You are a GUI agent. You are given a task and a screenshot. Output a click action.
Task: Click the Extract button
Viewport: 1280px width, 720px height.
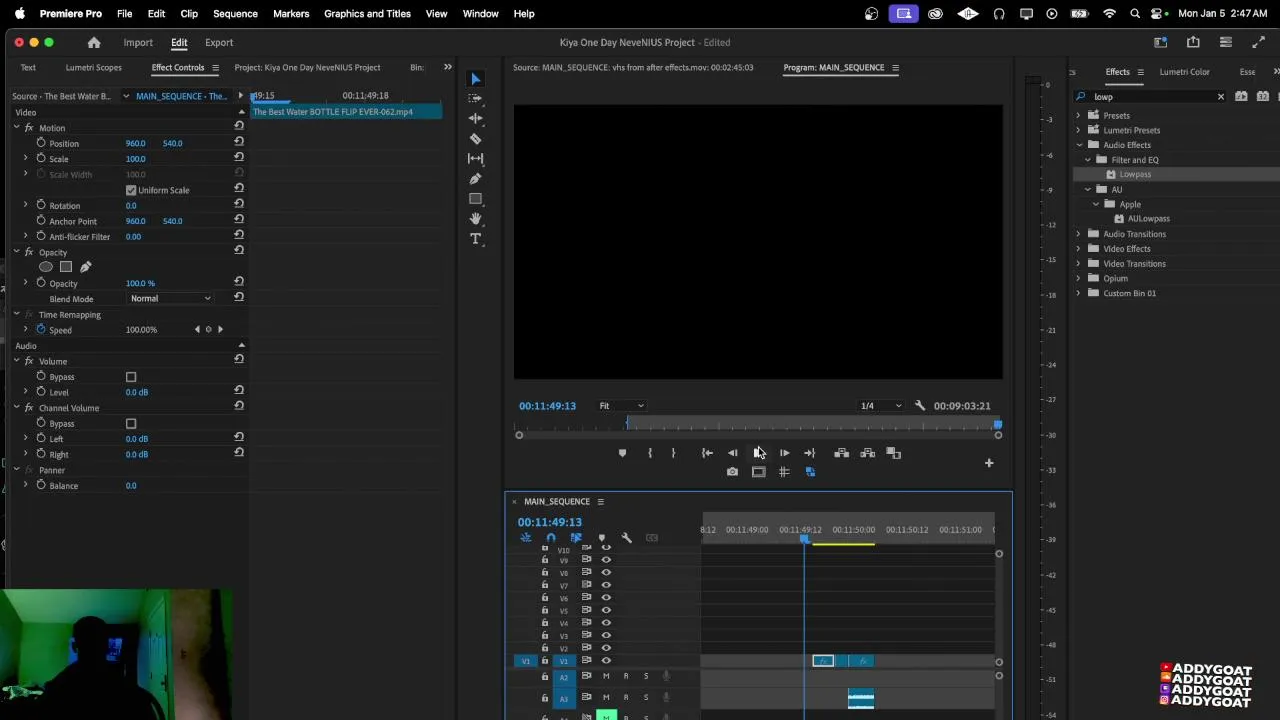[x=867, y=453]
